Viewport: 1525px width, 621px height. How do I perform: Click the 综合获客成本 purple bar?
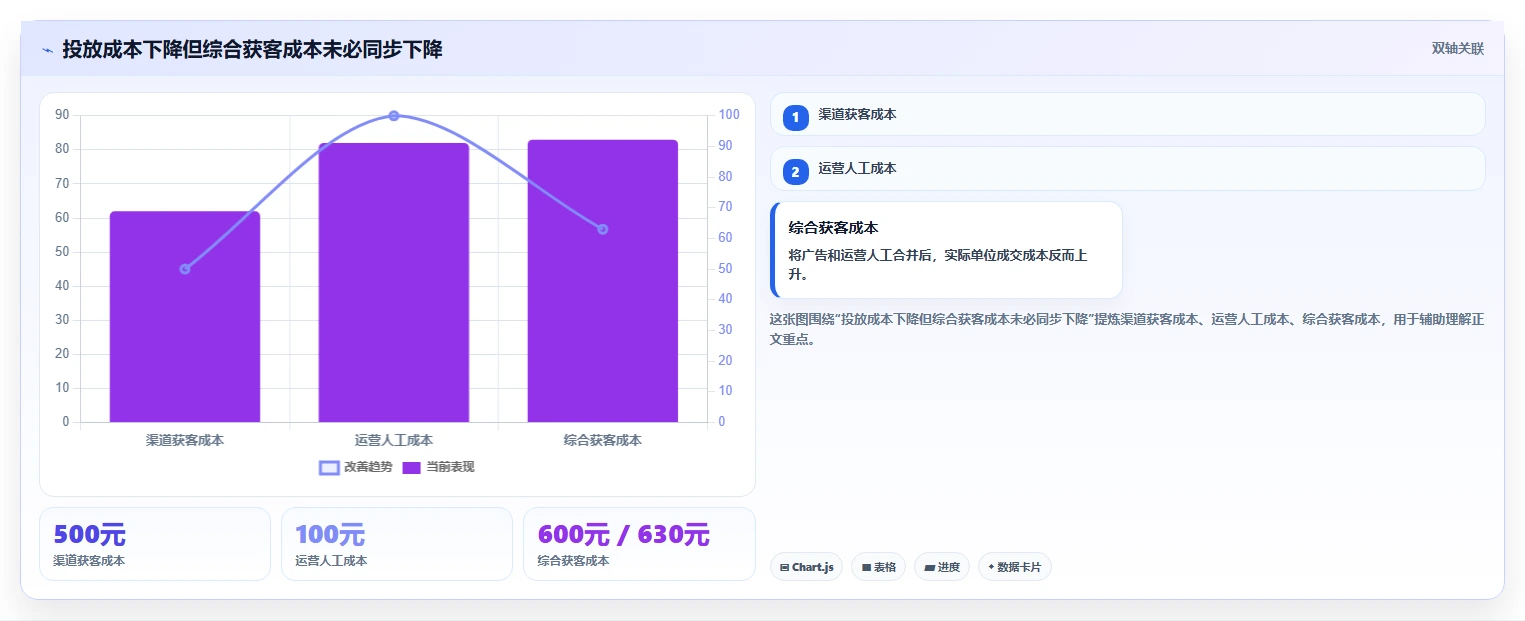(602, 281)
